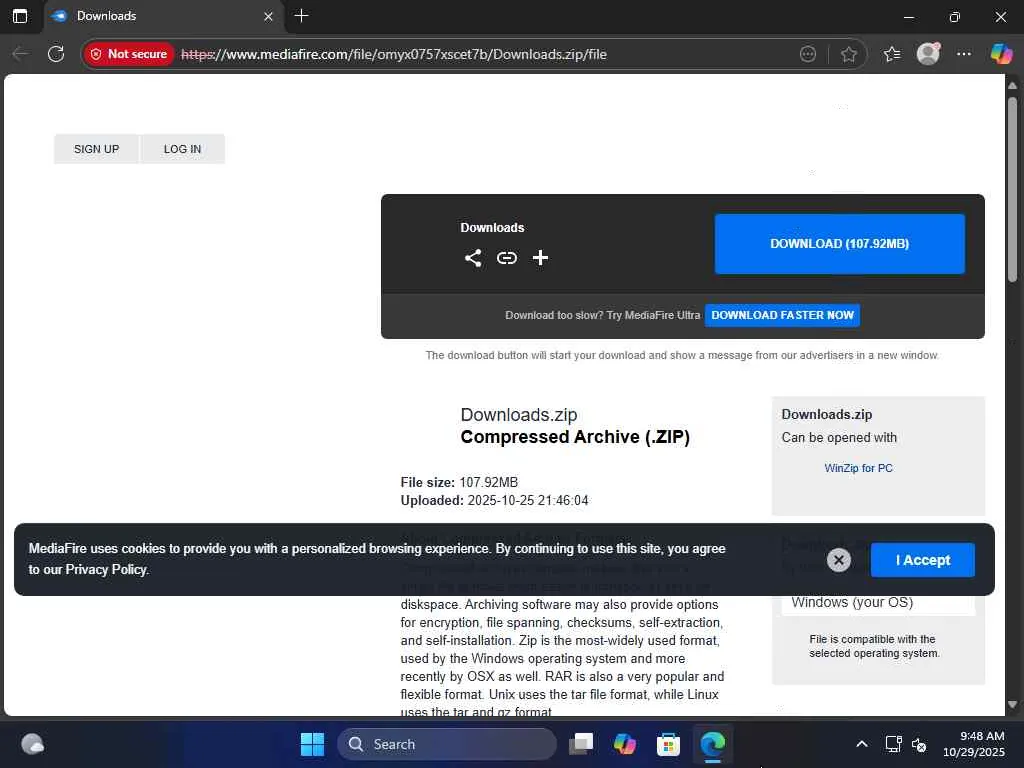Screen dimensions: 1024x768
Task: Click the SIGN UP button
Action: click(97, 149)
